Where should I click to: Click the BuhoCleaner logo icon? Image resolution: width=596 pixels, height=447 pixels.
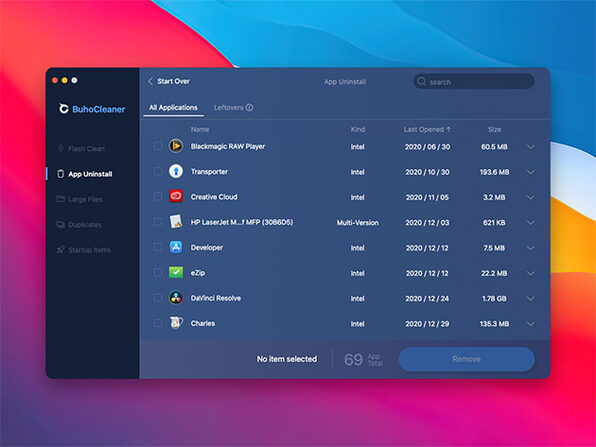pos(64,109)
